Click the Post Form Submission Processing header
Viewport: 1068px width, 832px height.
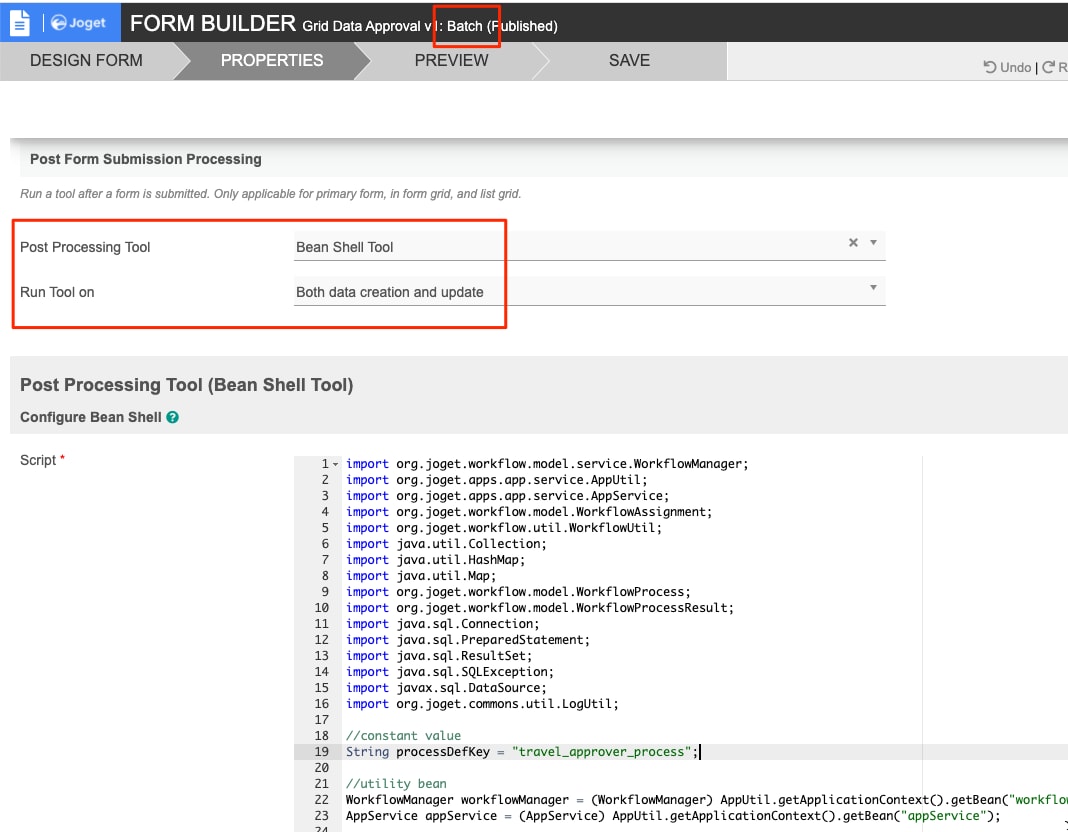(146, 159)
